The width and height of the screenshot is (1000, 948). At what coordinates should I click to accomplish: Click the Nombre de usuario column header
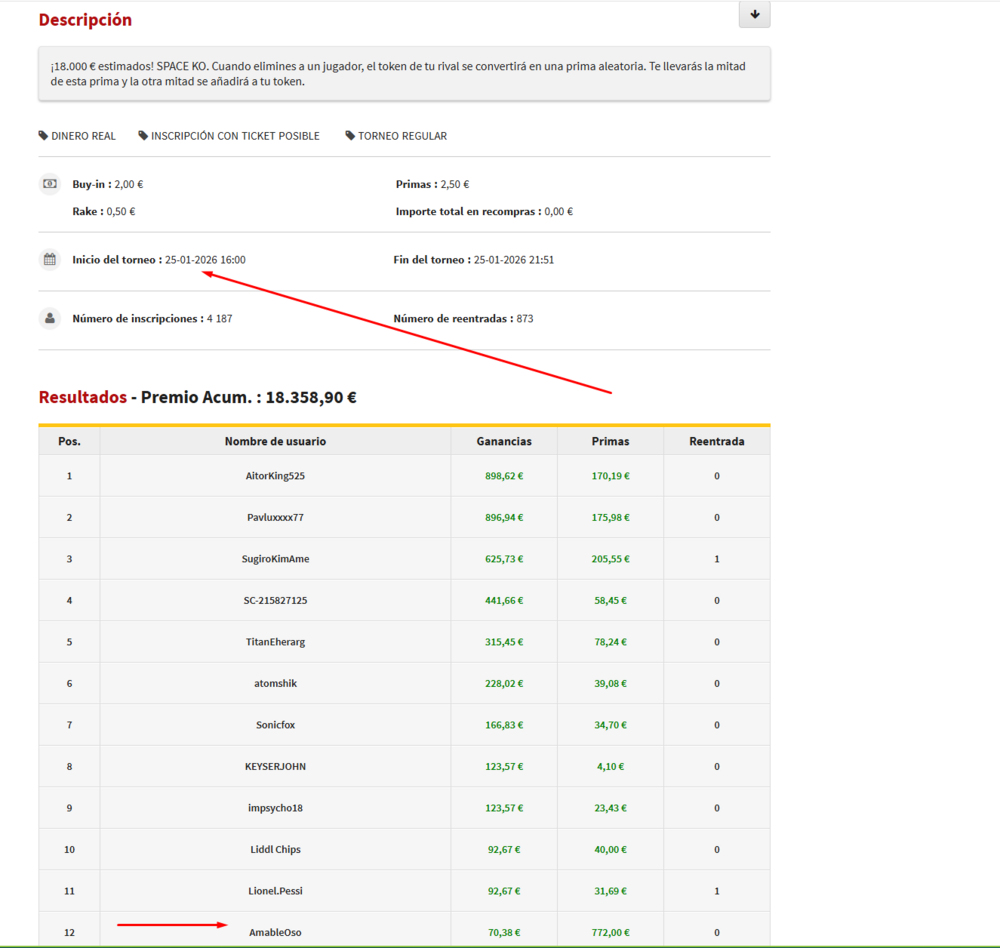click(x=275, y=441)
